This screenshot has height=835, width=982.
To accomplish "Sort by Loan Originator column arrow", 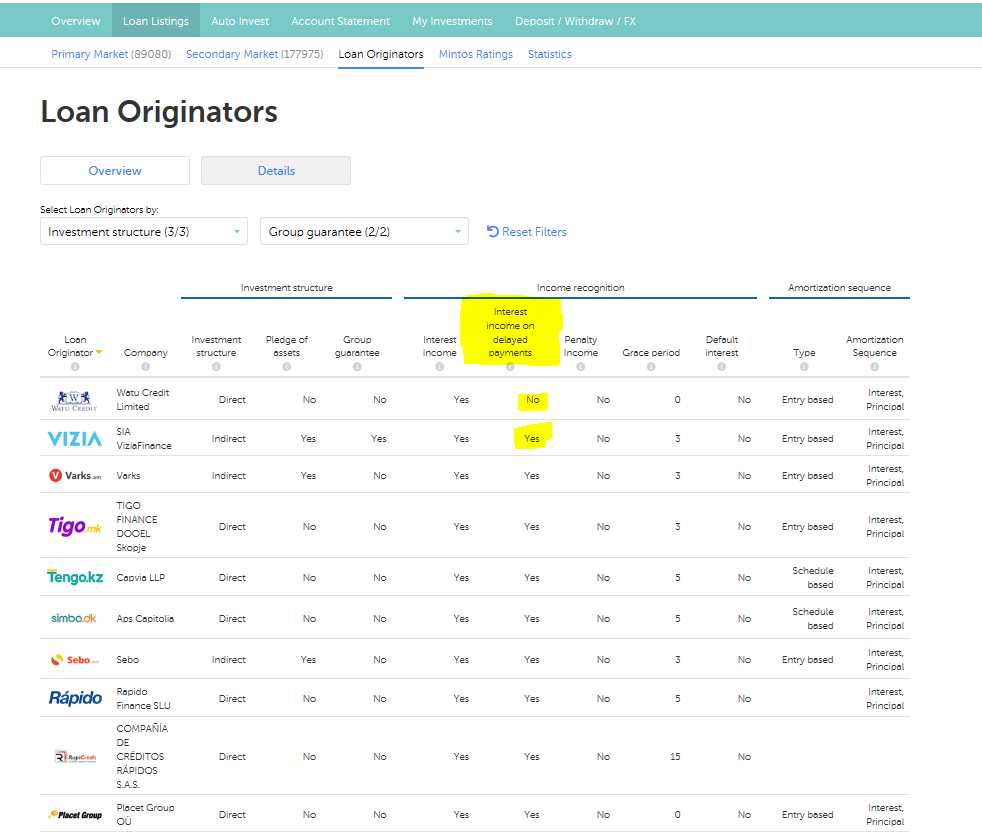I will point(99,353).
